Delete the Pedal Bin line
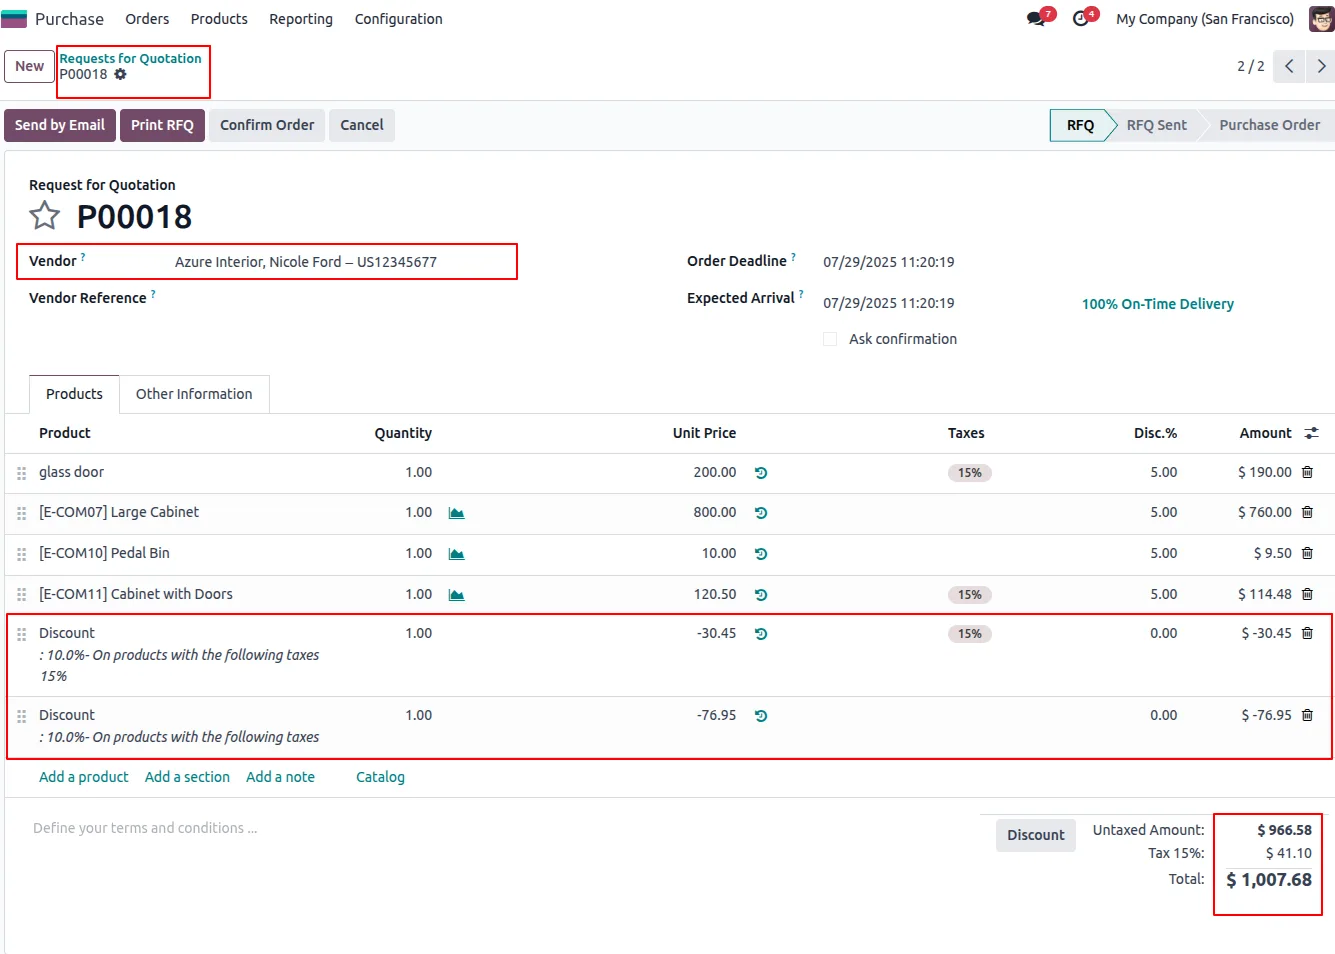 [x=1307, y=553]
